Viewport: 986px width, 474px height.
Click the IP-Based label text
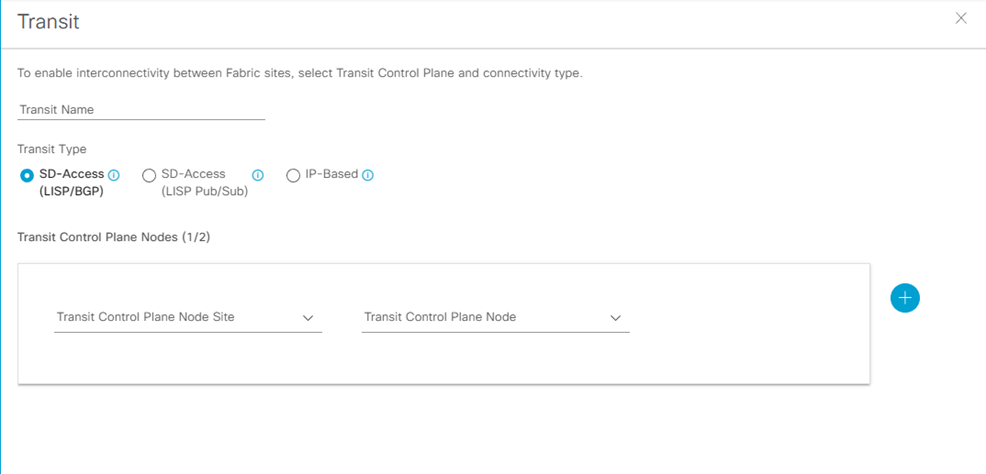pyautogui.click(x=331, y=174)
